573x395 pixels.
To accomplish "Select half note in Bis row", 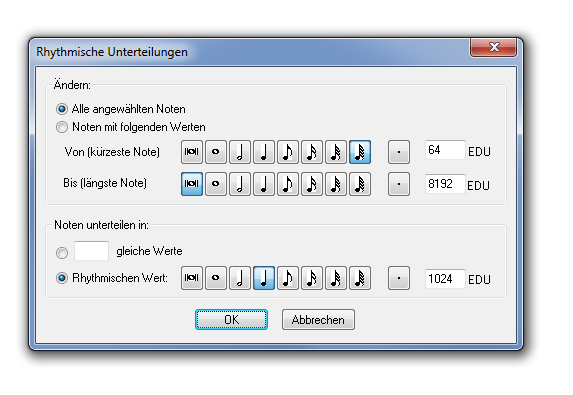I will pos(240,184).
